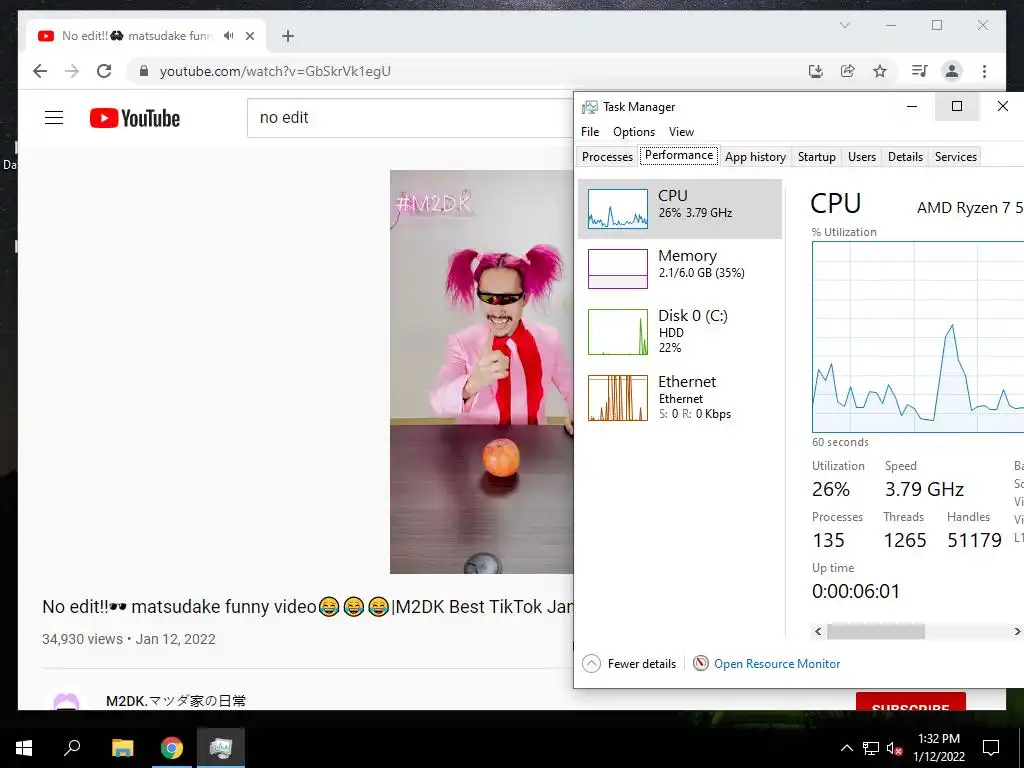Click the YouTube search box

(410, 118)
